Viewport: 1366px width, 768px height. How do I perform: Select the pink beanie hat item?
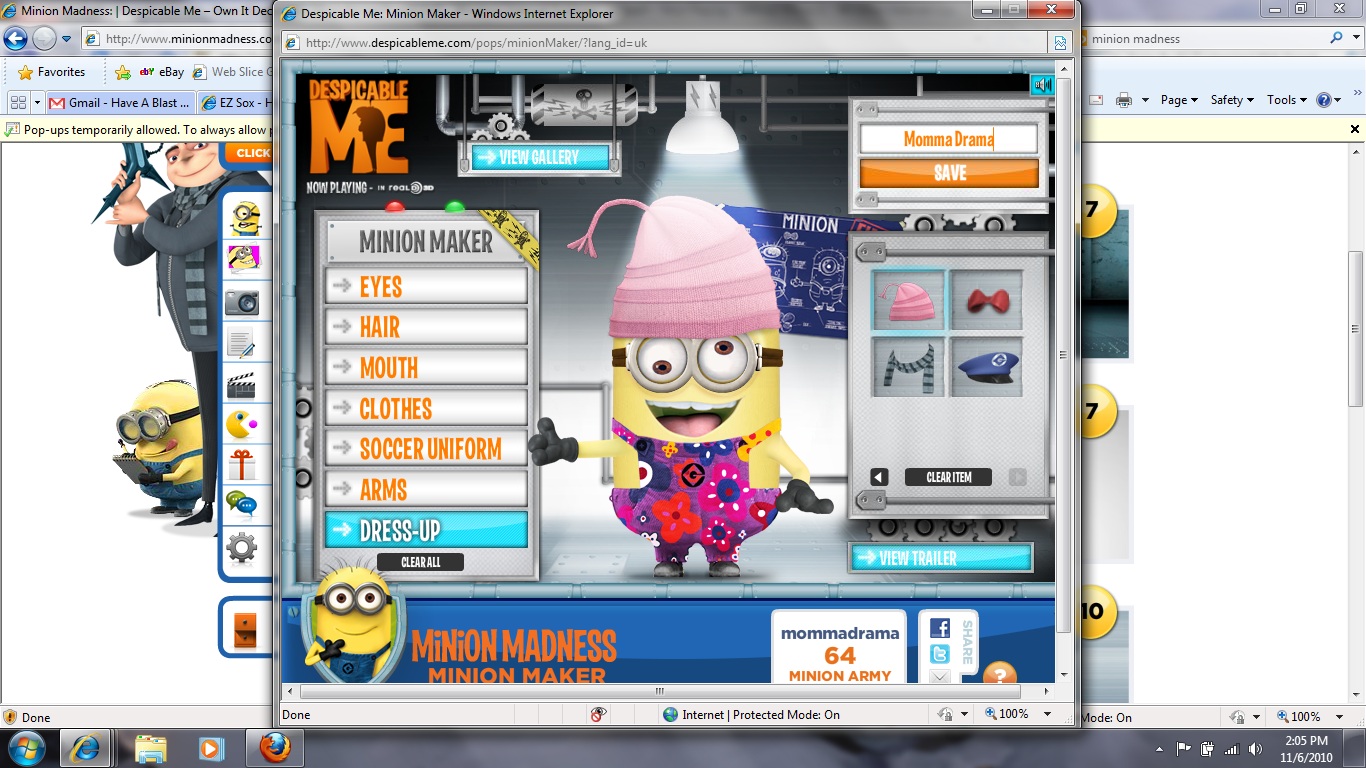pyautogui.click(x=909, y=300)
